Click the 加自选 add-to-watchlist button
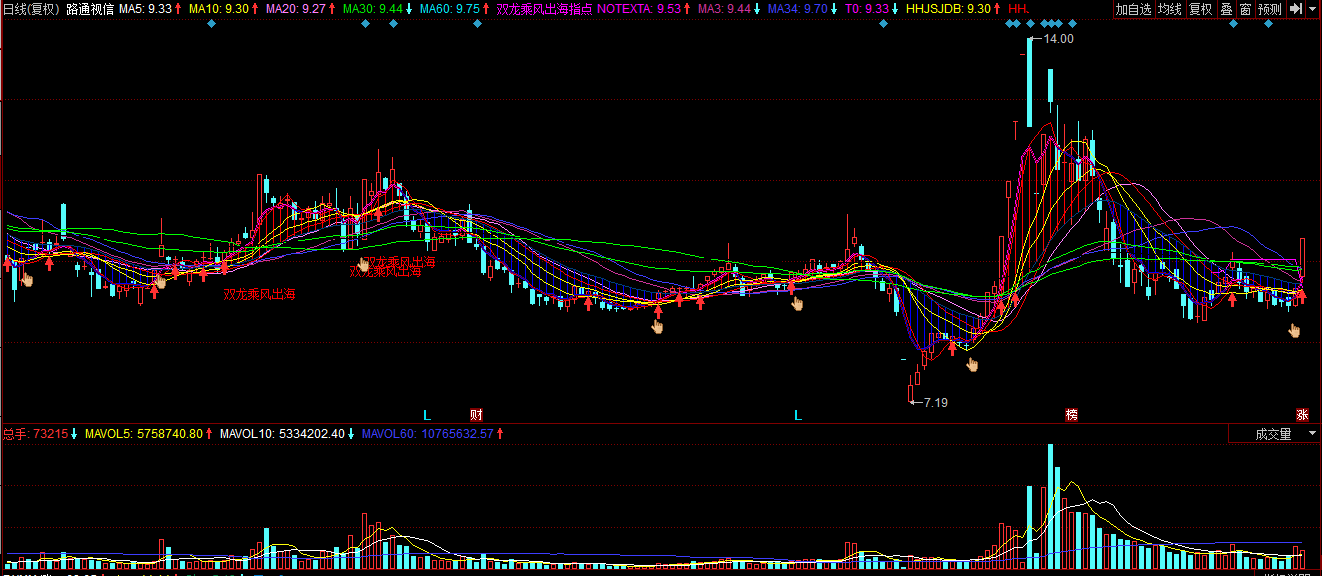1322x576 pixels. pyautogui.click(x=1133, y=9)
